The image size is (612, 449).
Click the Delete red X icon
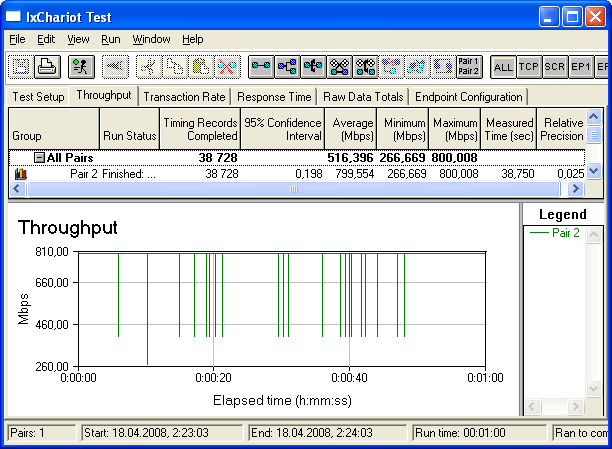227,67
